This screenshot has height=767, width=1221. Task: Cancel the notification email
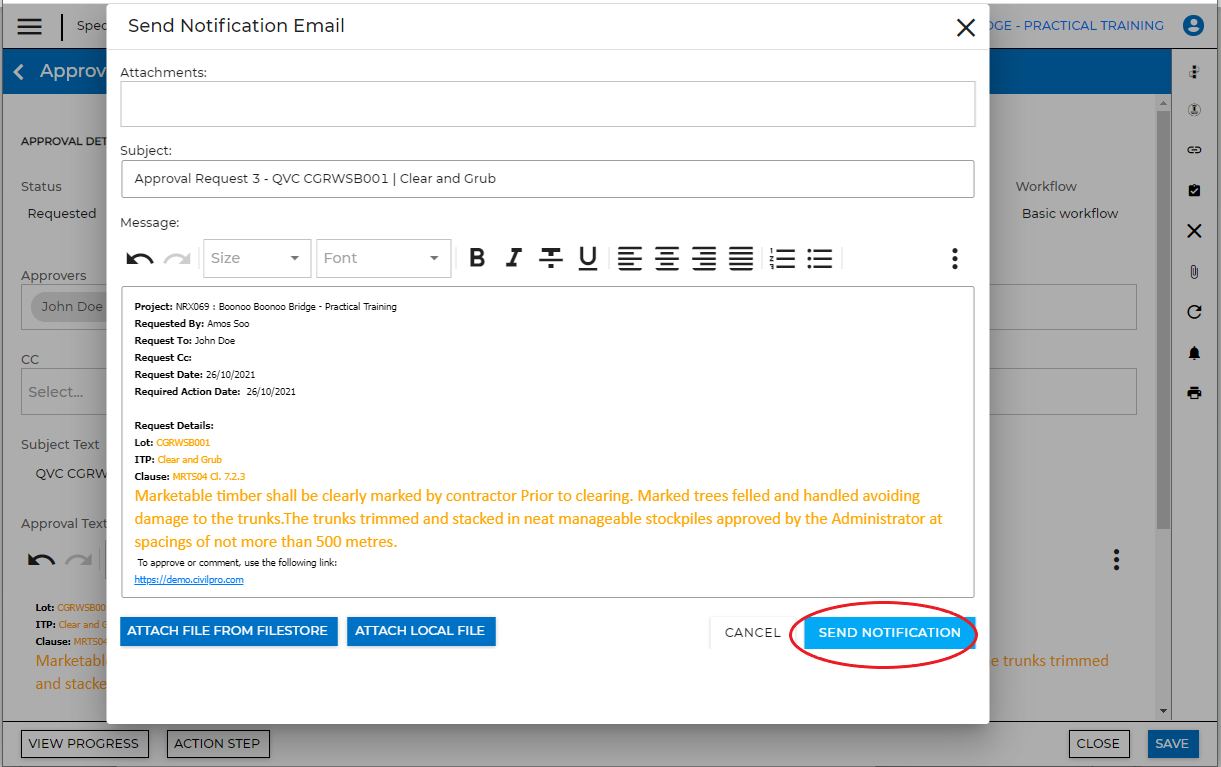[x=752, y=633]
